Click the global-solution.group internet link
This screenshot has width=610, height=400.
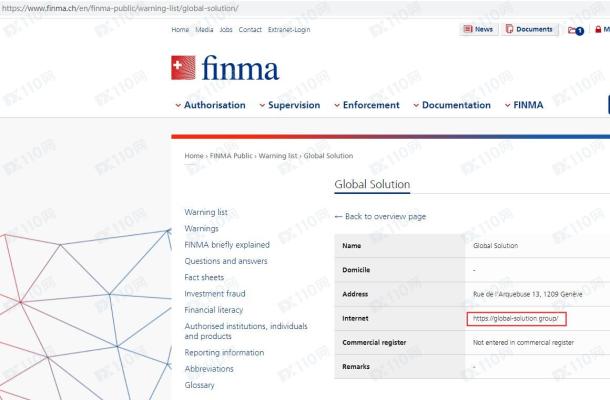[x=516, y=318]
